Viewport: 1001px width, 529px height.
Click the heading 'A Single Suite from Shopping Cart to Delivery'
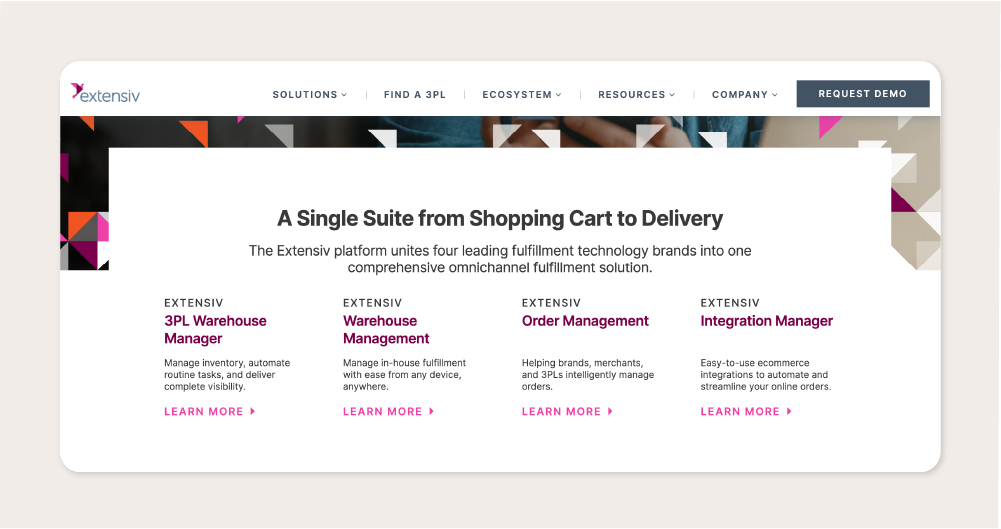click(x=500, y=218)
